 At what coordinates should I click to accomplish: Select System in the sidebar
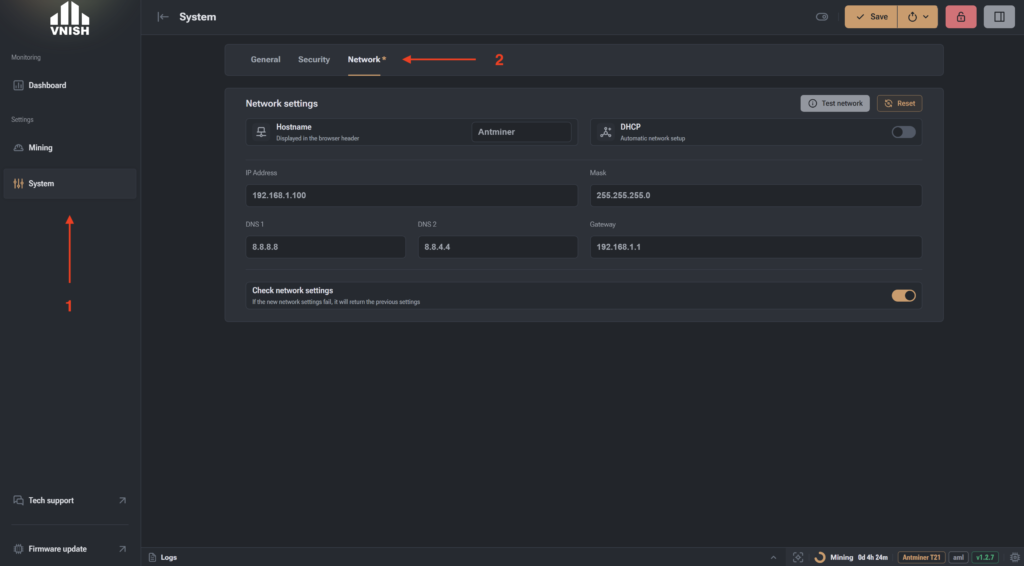coord(70,183)
